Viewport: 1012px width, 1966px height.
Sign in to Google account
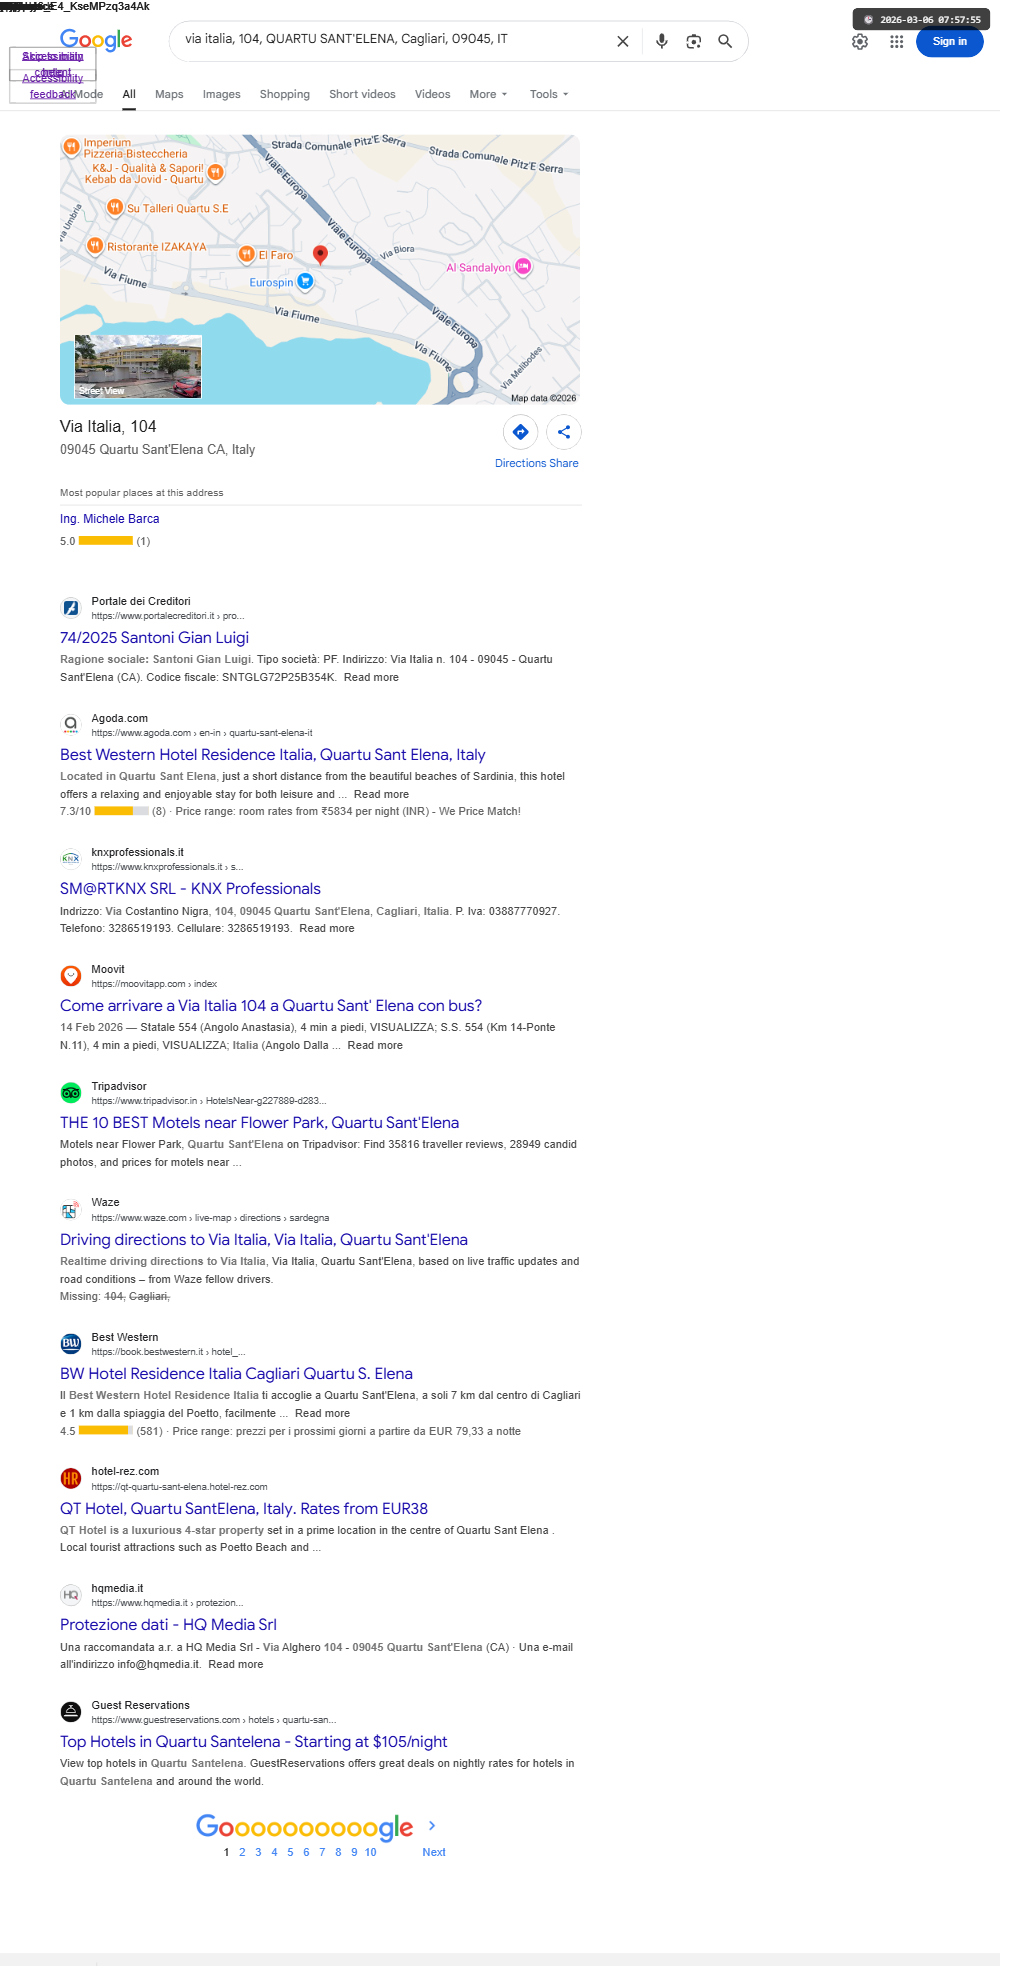click(949, 42)
